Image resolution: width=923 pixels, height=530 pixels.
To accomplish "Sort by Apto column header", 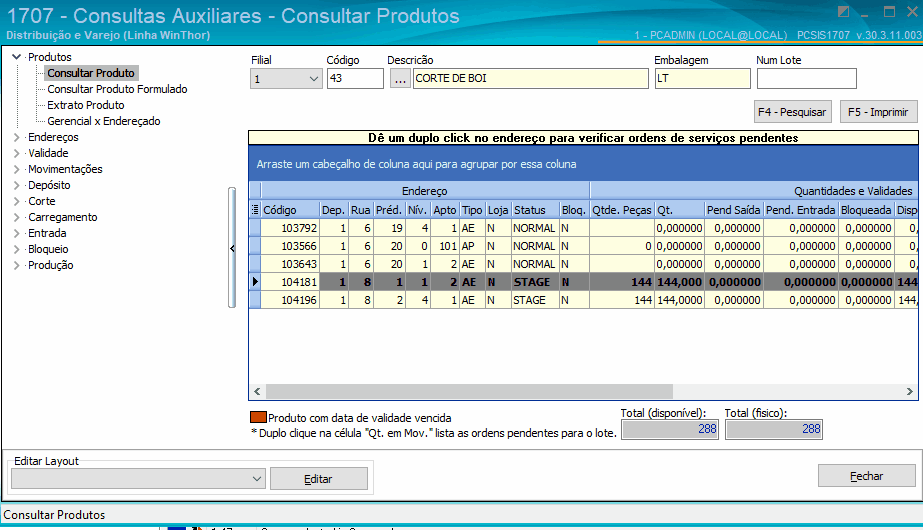I will coord(444,210).
